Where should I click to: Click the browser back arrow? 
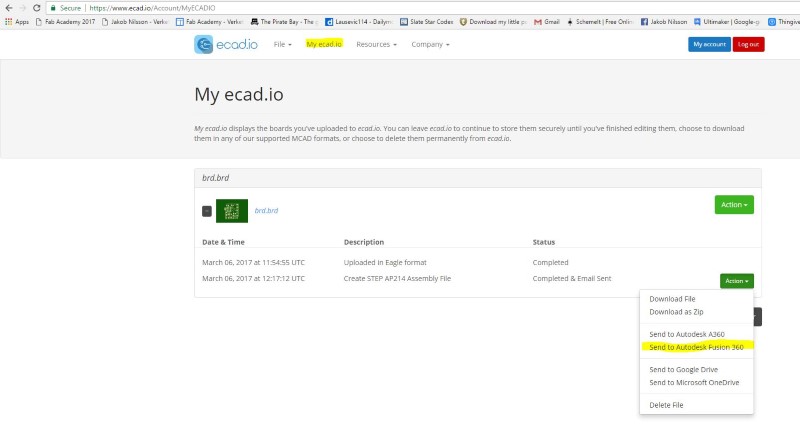click(x=9, y=8)
